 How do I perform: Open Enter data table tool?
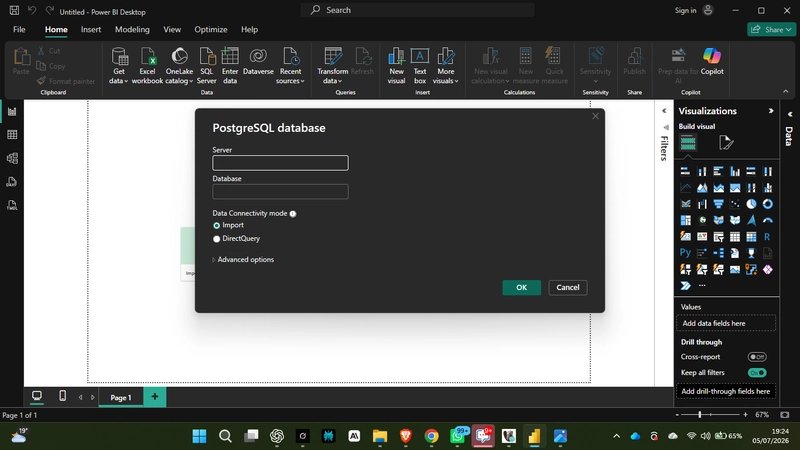tap(230, 65)
